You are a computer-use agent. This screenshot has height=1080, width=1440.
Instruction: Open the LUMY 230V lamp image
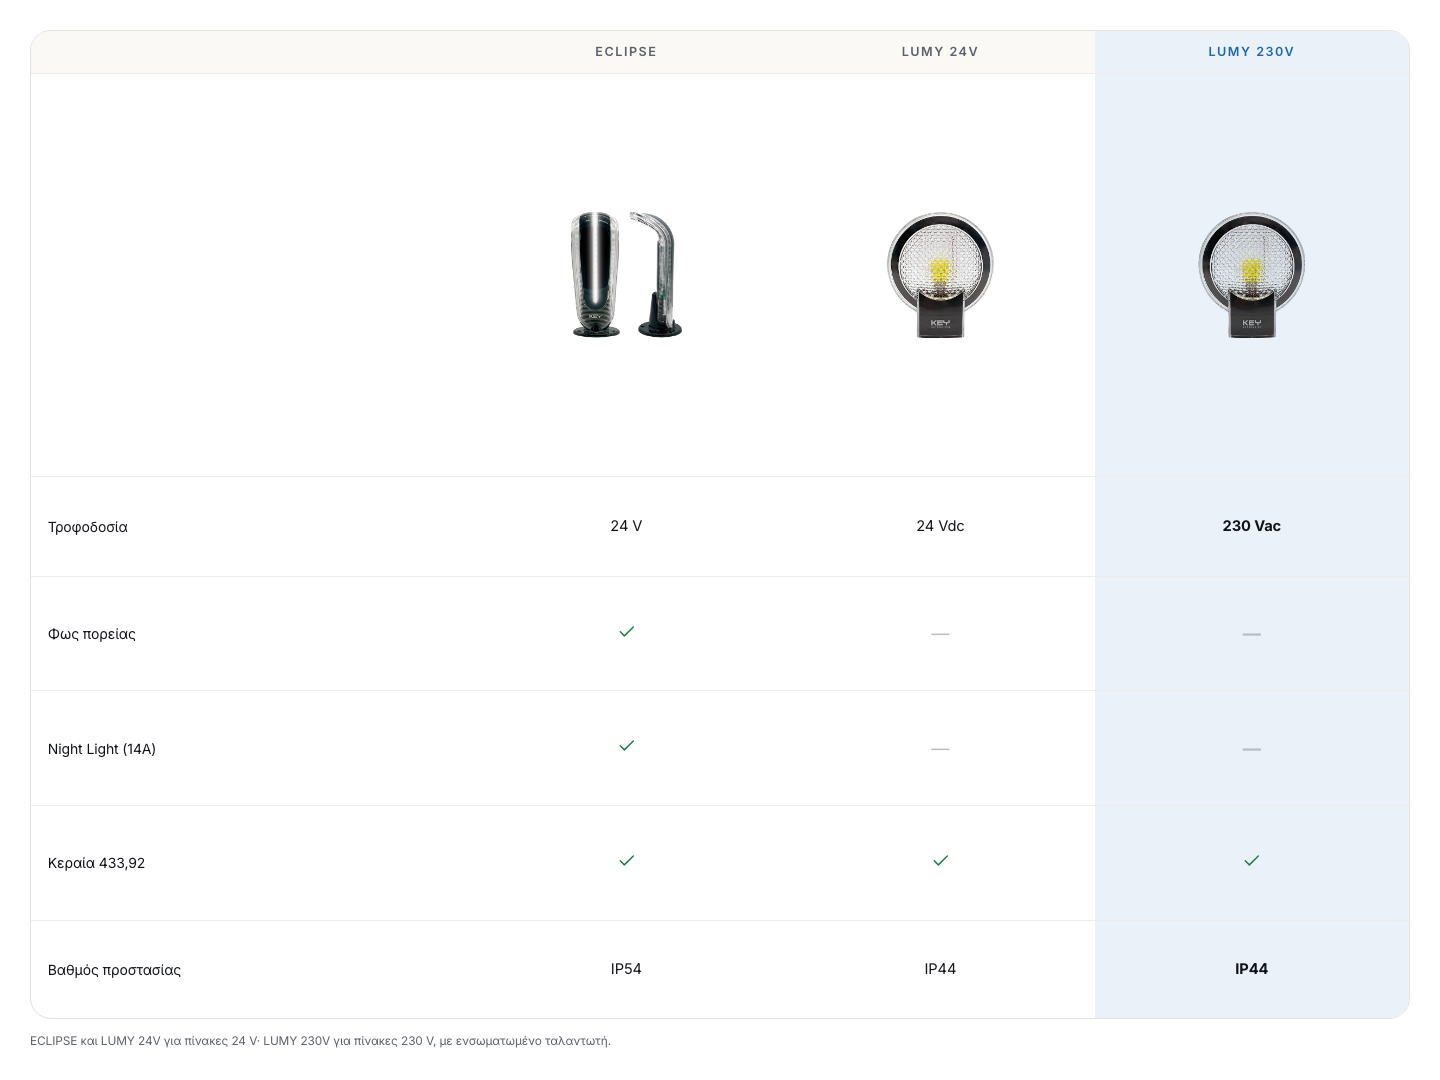click(x=1251, y=275)
